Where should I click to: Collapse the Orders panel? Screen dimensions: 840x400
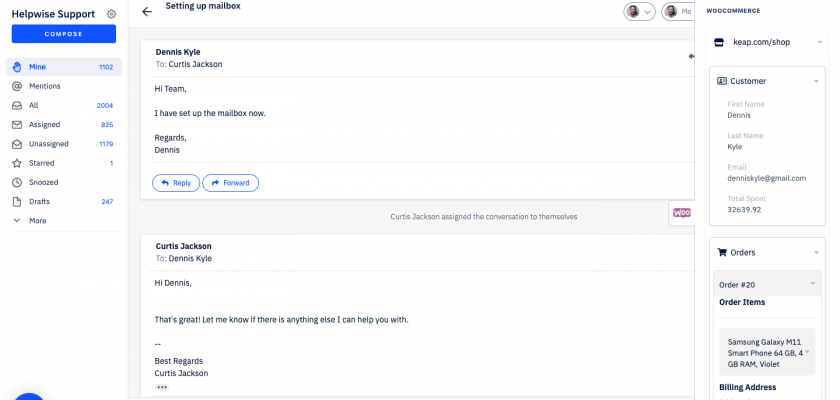coord(817,253)
